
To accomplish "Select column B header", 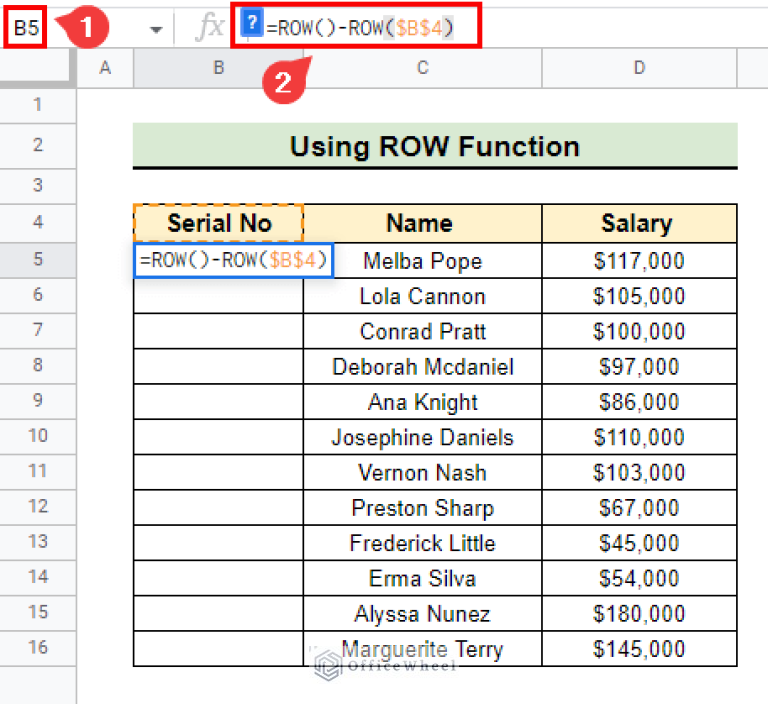I will point(218,68).
